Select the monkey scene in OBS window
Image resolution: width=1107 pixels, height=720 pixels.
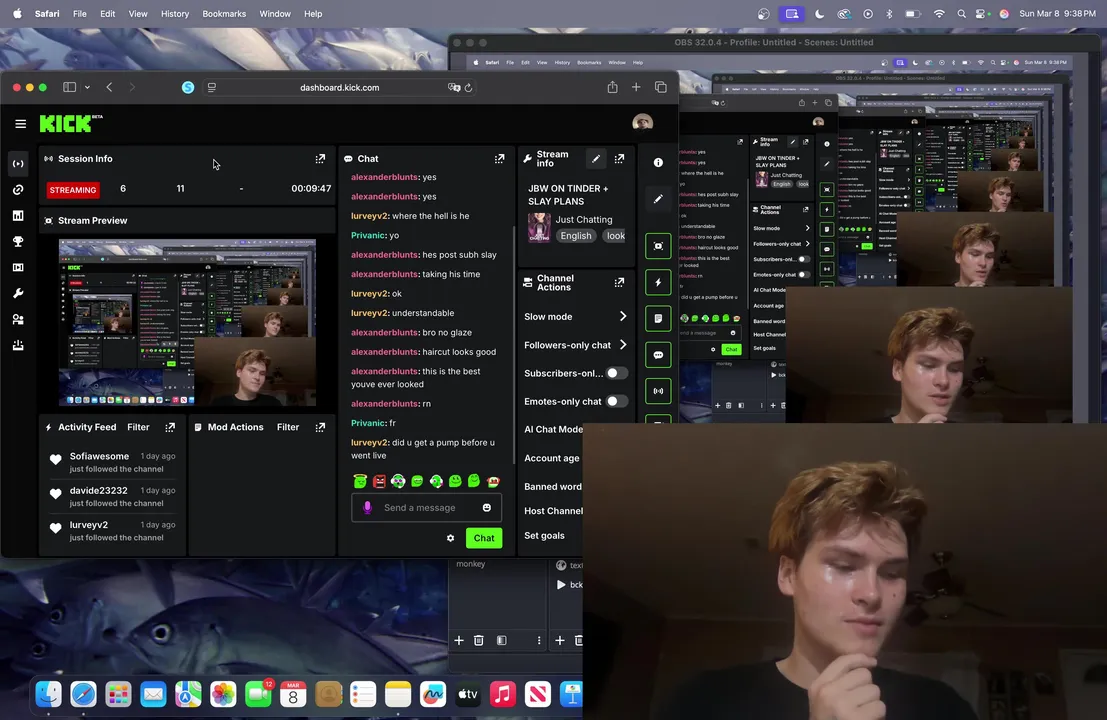[470, 564]
